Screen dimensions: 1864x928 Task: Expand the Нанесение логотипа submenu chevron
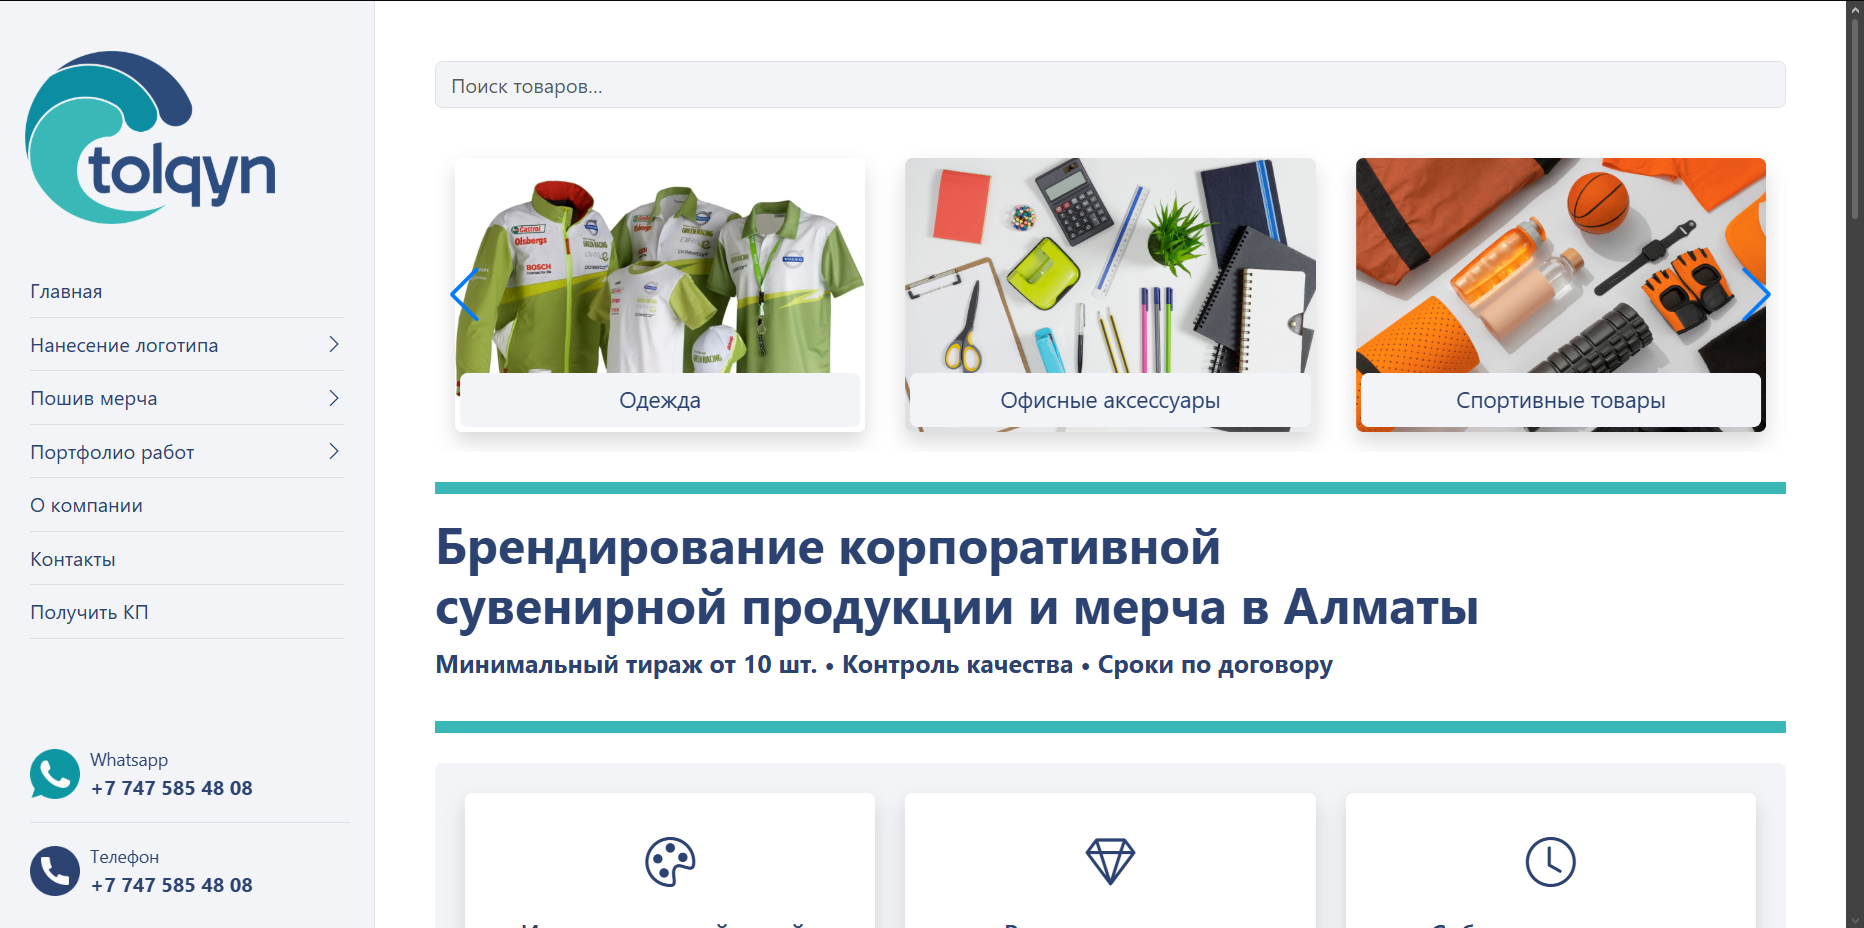(334, 344)
